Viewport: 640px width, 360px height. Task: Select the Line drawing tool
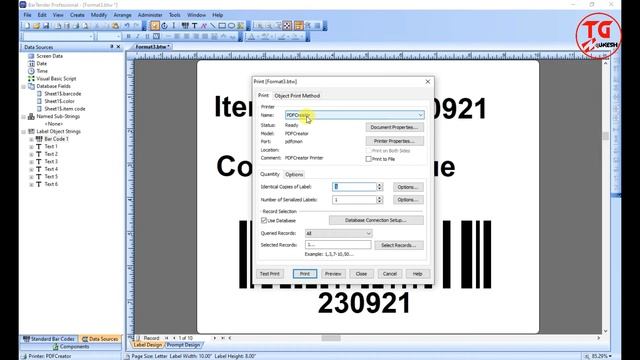213,26
